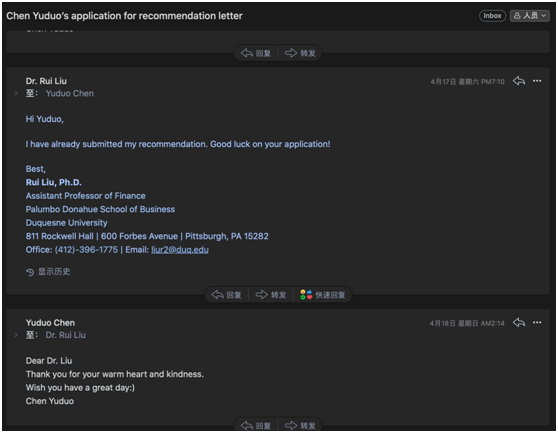
Task: Click 快速回复 quick reply emoji button
Action: pos(322,295)
